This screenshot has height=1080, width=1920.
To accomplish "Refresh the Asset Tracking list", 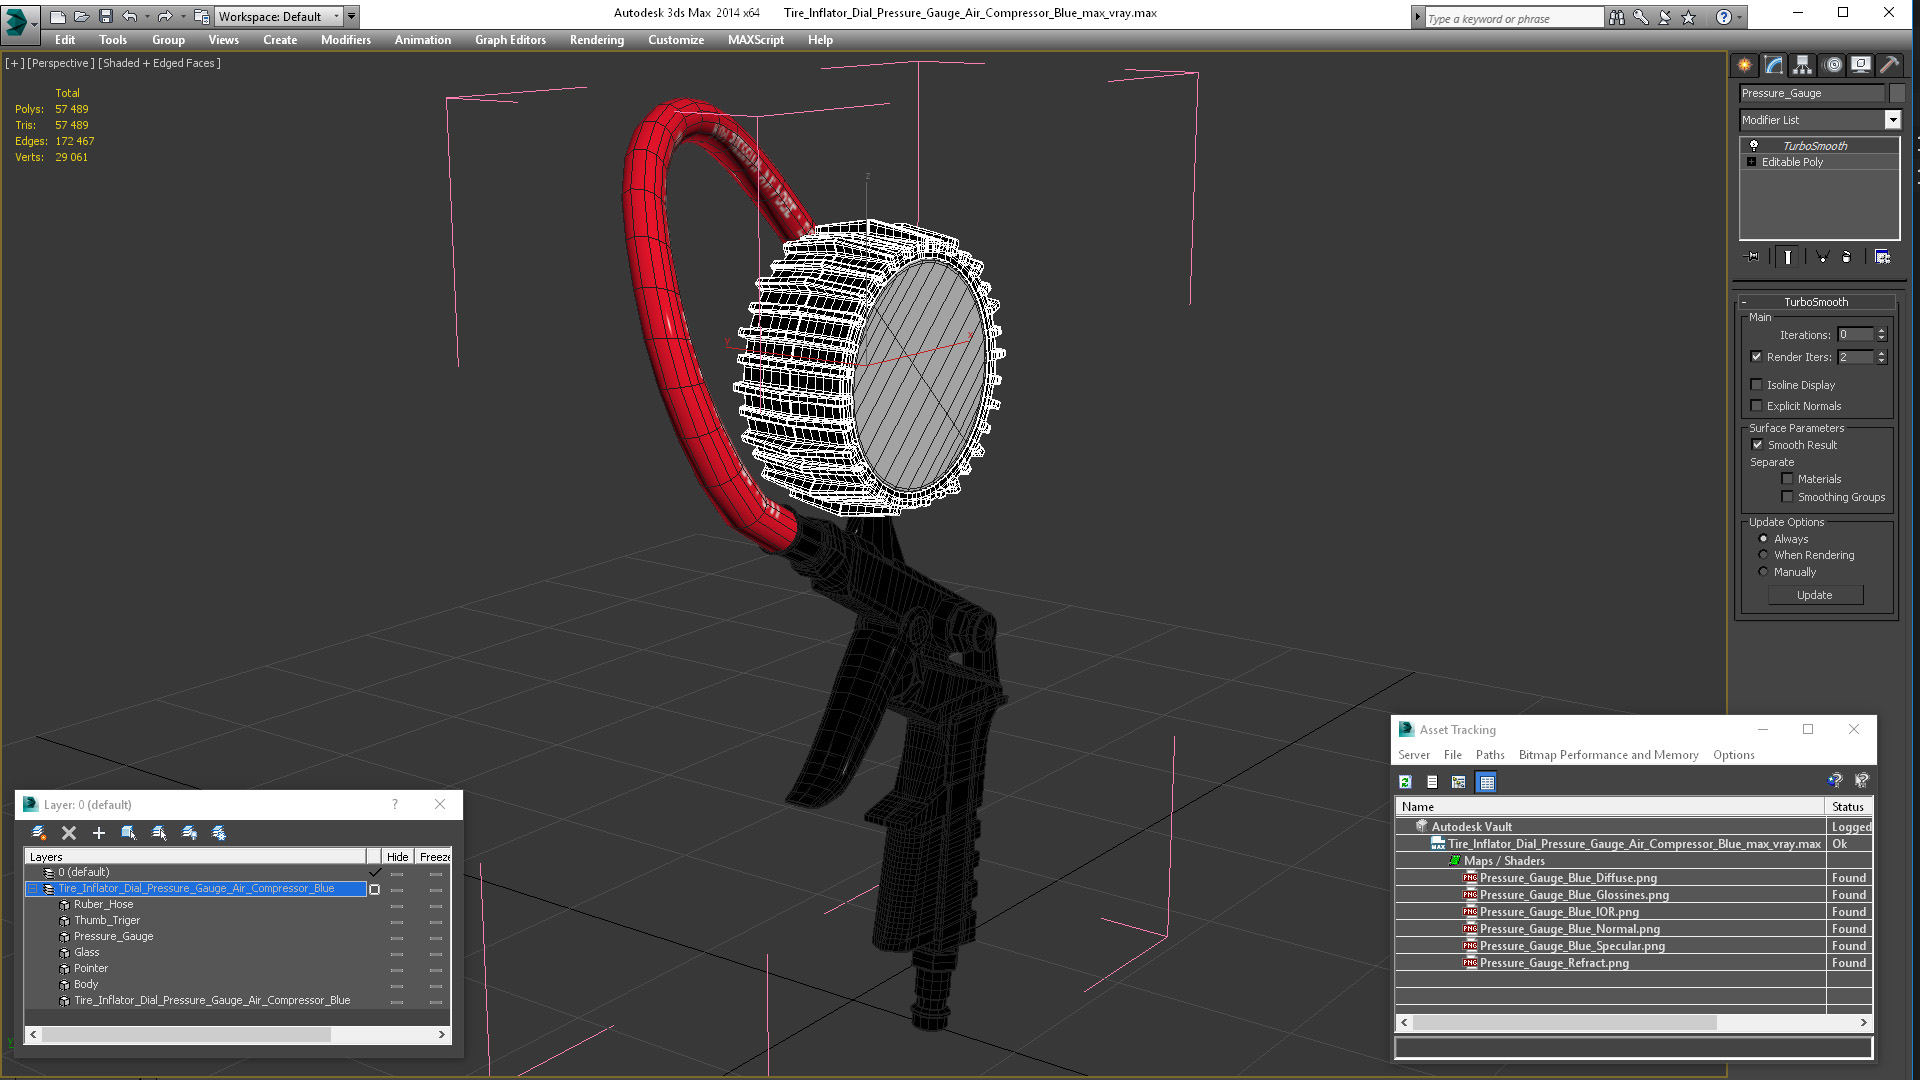I will coord(1405,782).
